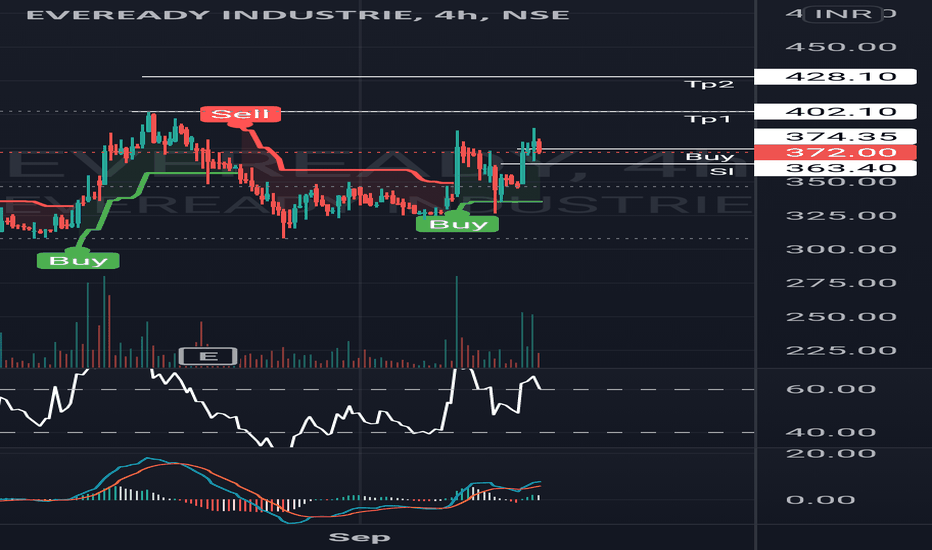Screen dimensions: 932x550
Task: Click the Buy entry line label
Action: (x=710, y=157)
